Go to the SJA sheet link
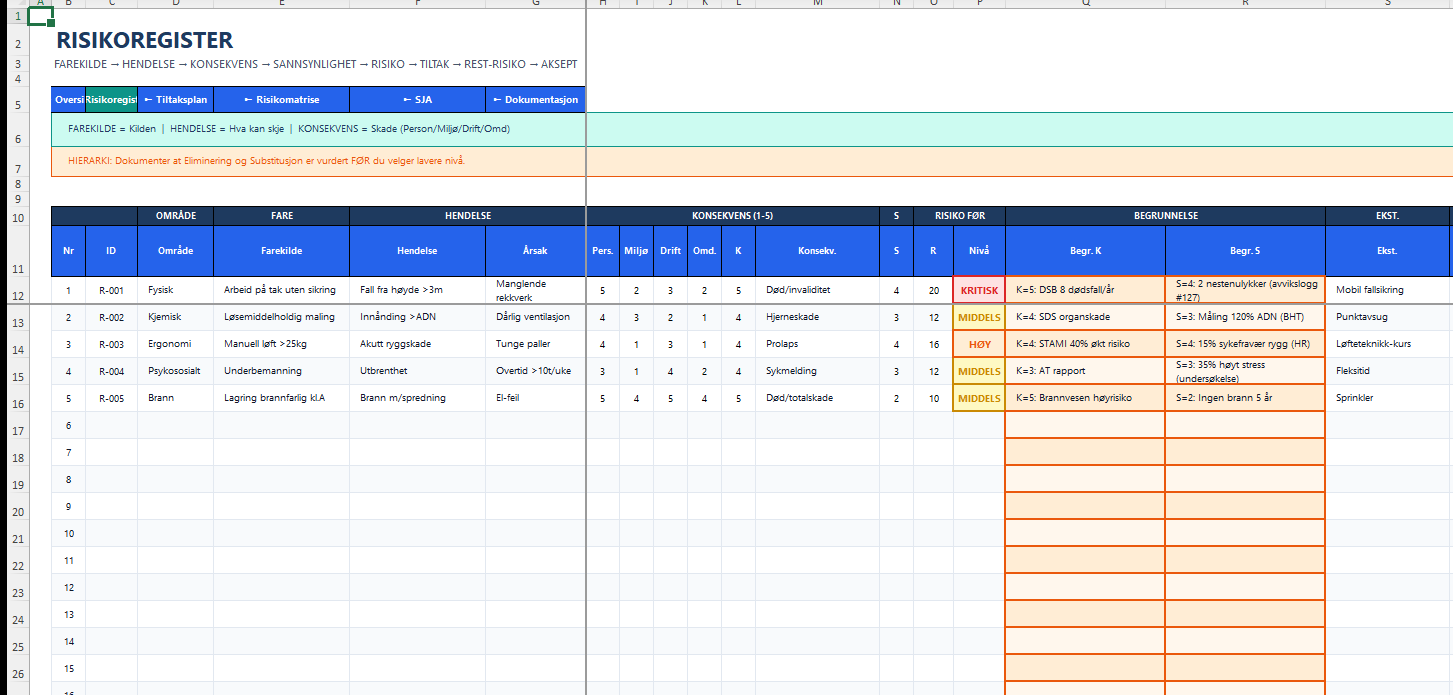The image size is (1453, 695). [417, 100]
